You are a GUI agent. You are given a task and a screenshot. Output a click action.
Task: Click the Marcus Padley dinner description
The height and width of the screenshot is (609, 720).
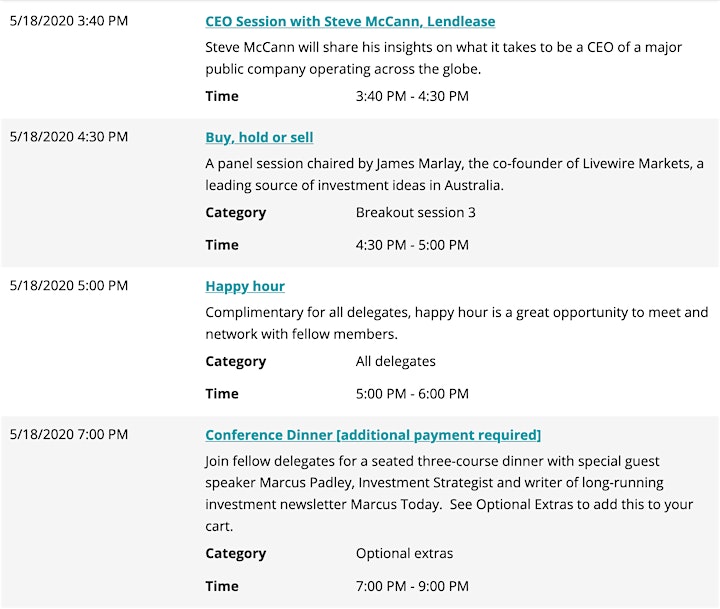click(x=449, y=493)
